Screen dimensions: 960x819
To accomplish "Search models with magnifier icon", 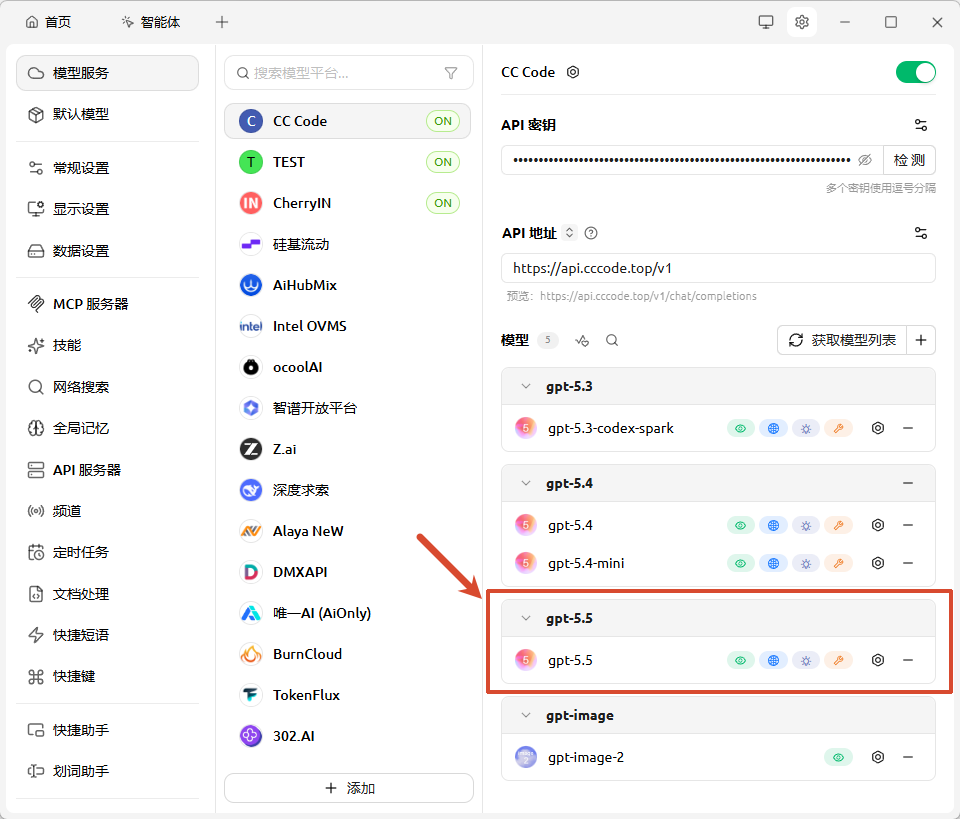I will [x=612, y=340].
